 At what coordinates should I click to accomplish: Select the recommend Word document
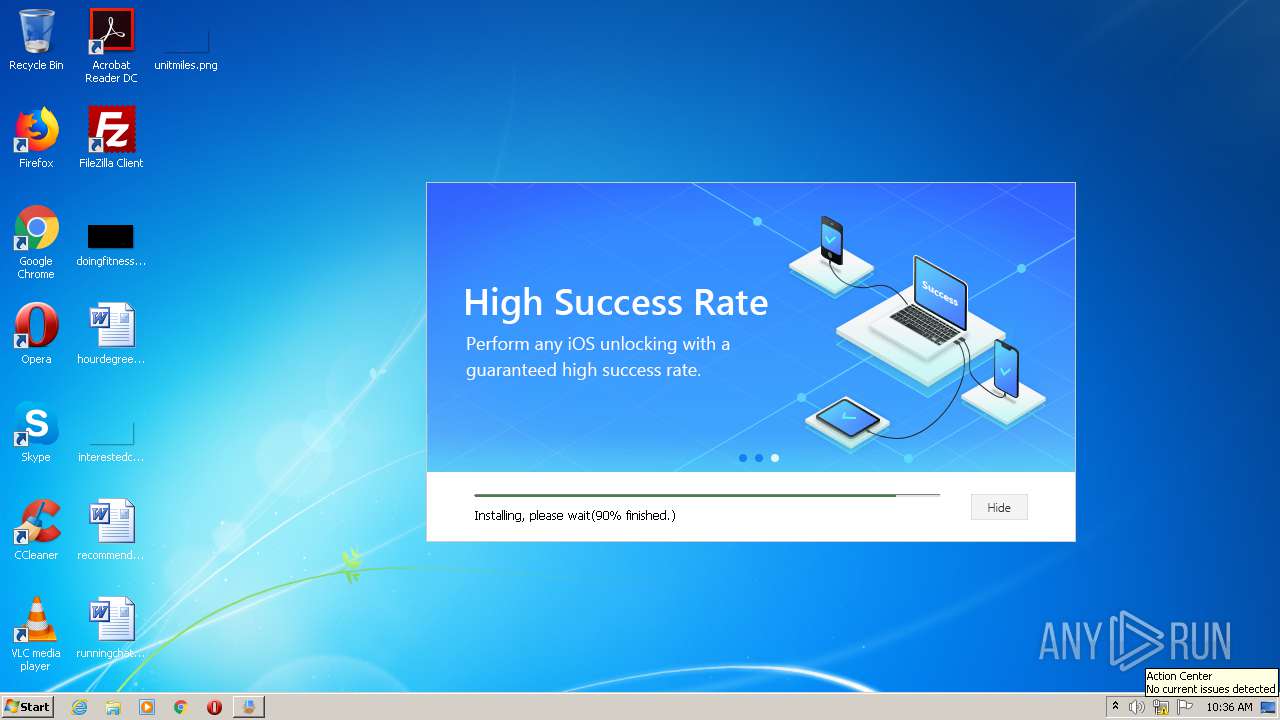(x=111, y=530)
